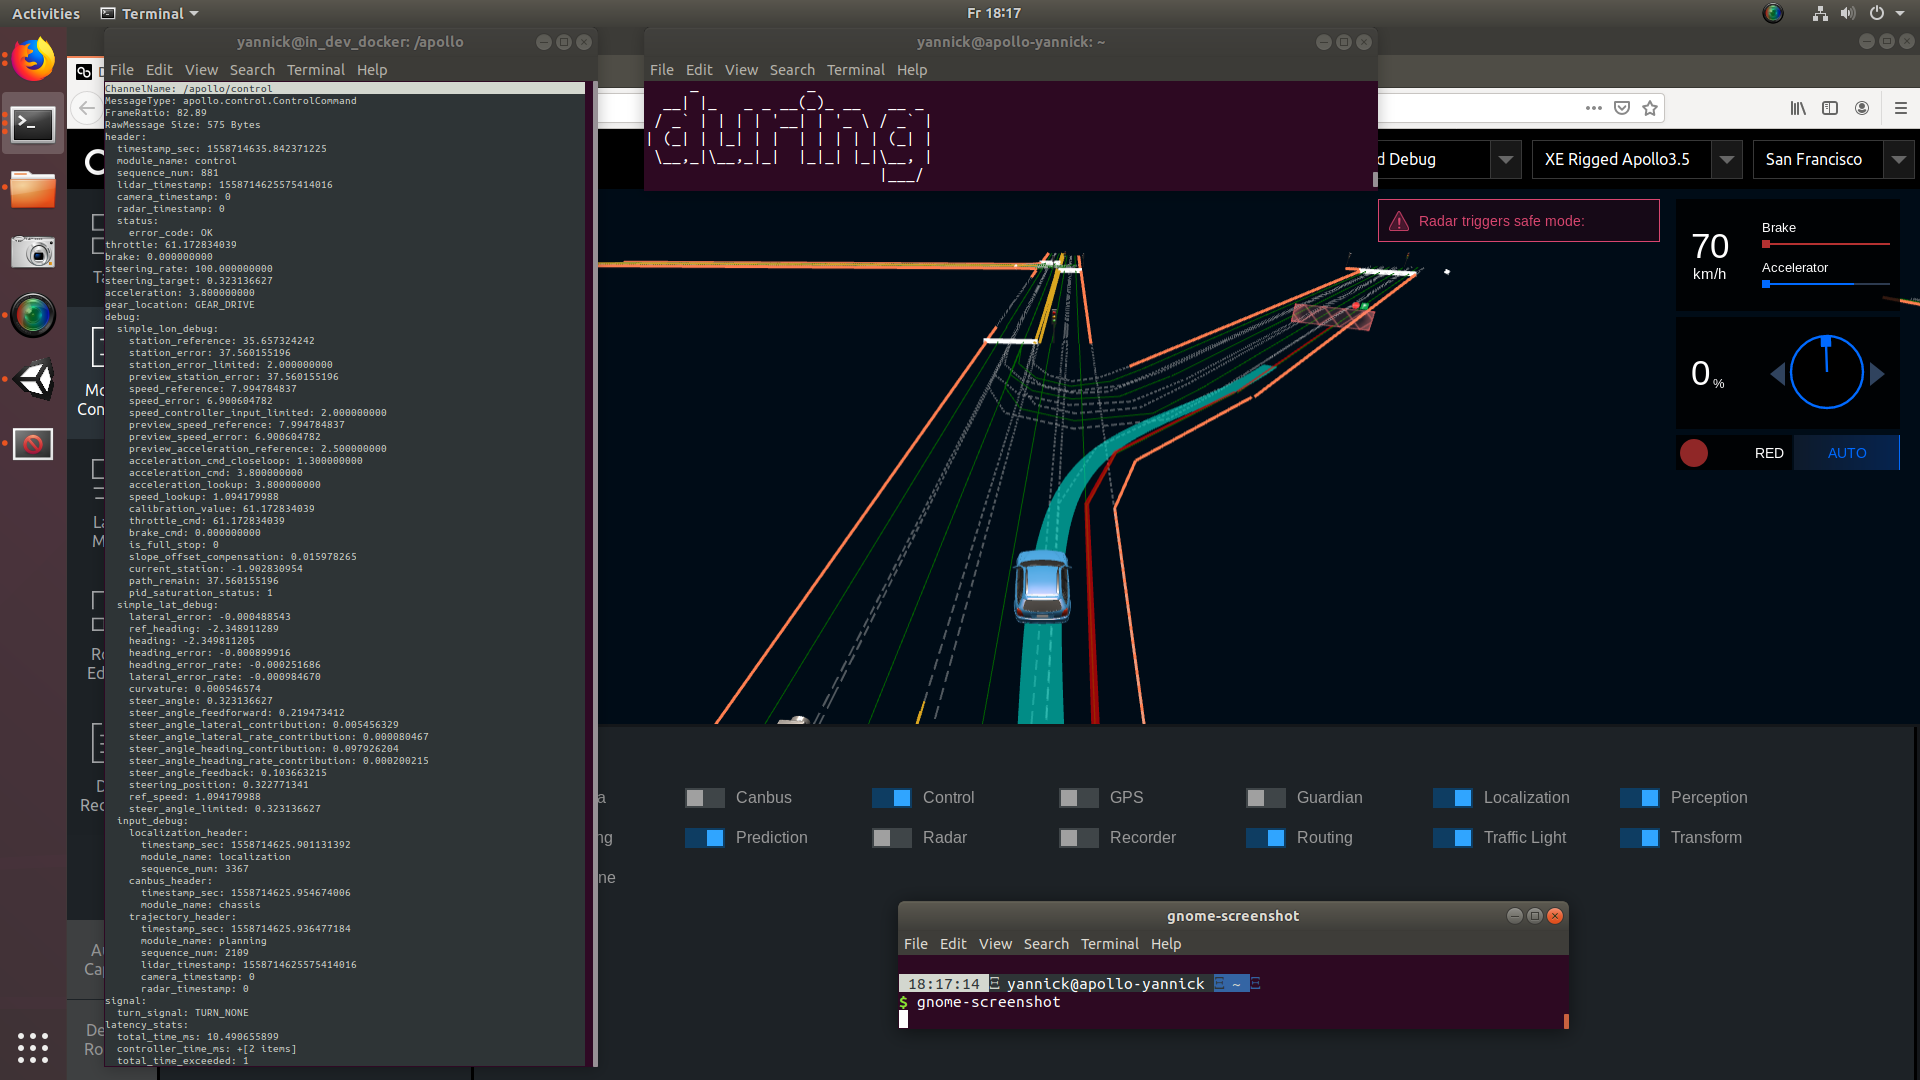This screenshot has width=1920, height=1080.
Task: Open Firefox page actions three-dots menu
Action: point(1594,108)
